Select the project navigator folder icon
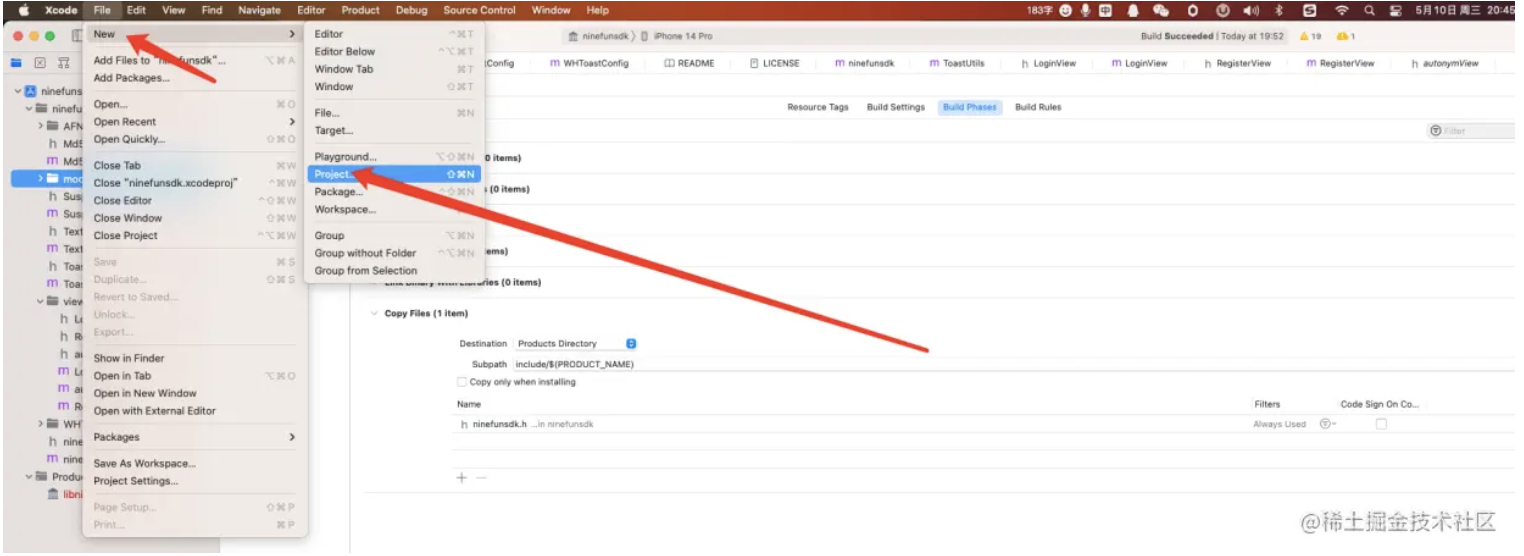Viewport: 1524px width, 556px height. tap(15, 62)
